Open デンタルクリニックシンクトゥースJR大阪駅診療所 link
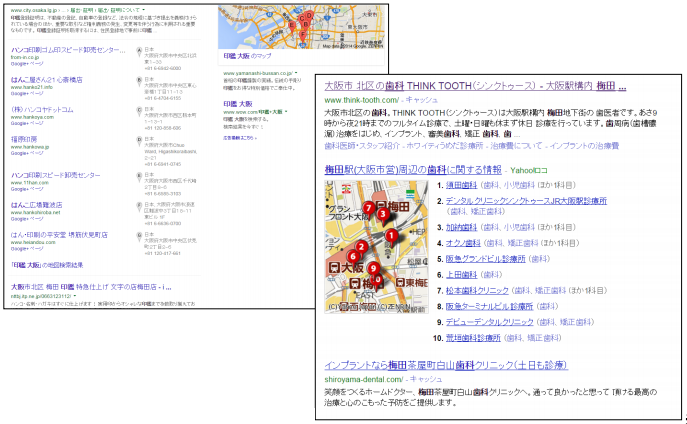Image resolution: width=687 pixels, height=424 pixels. pos(526,201)
